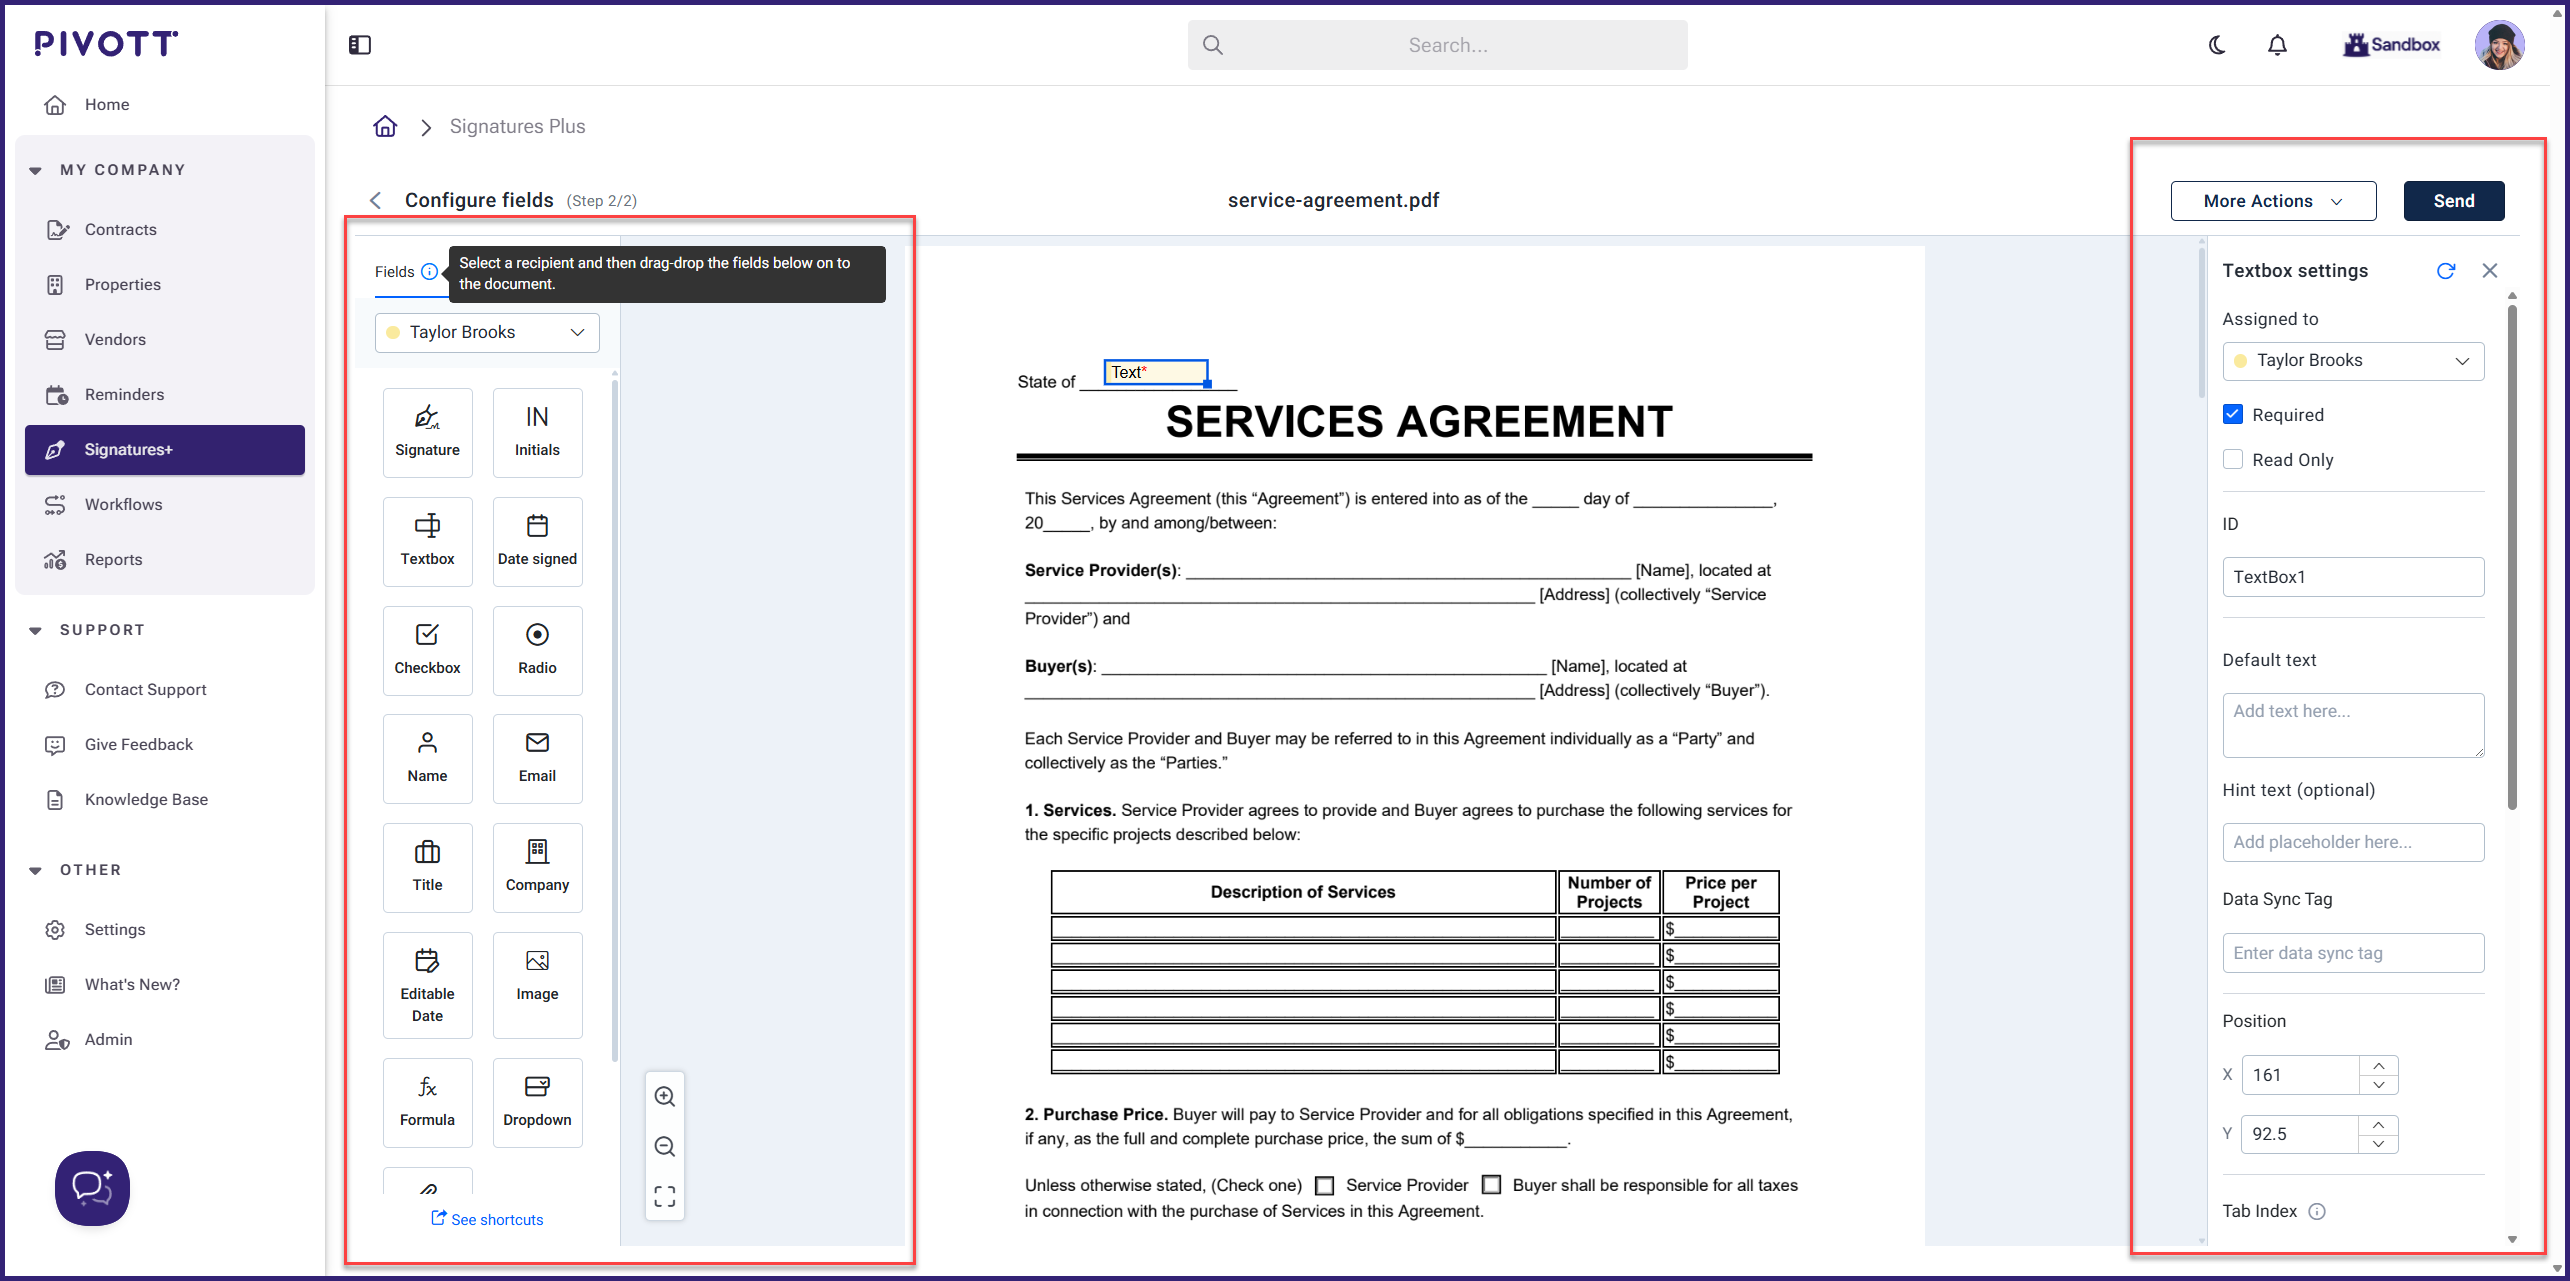This screenshot has width=2570, height=1281.
Task: Collapse the OTHER section
Action: tap(36, 870)
